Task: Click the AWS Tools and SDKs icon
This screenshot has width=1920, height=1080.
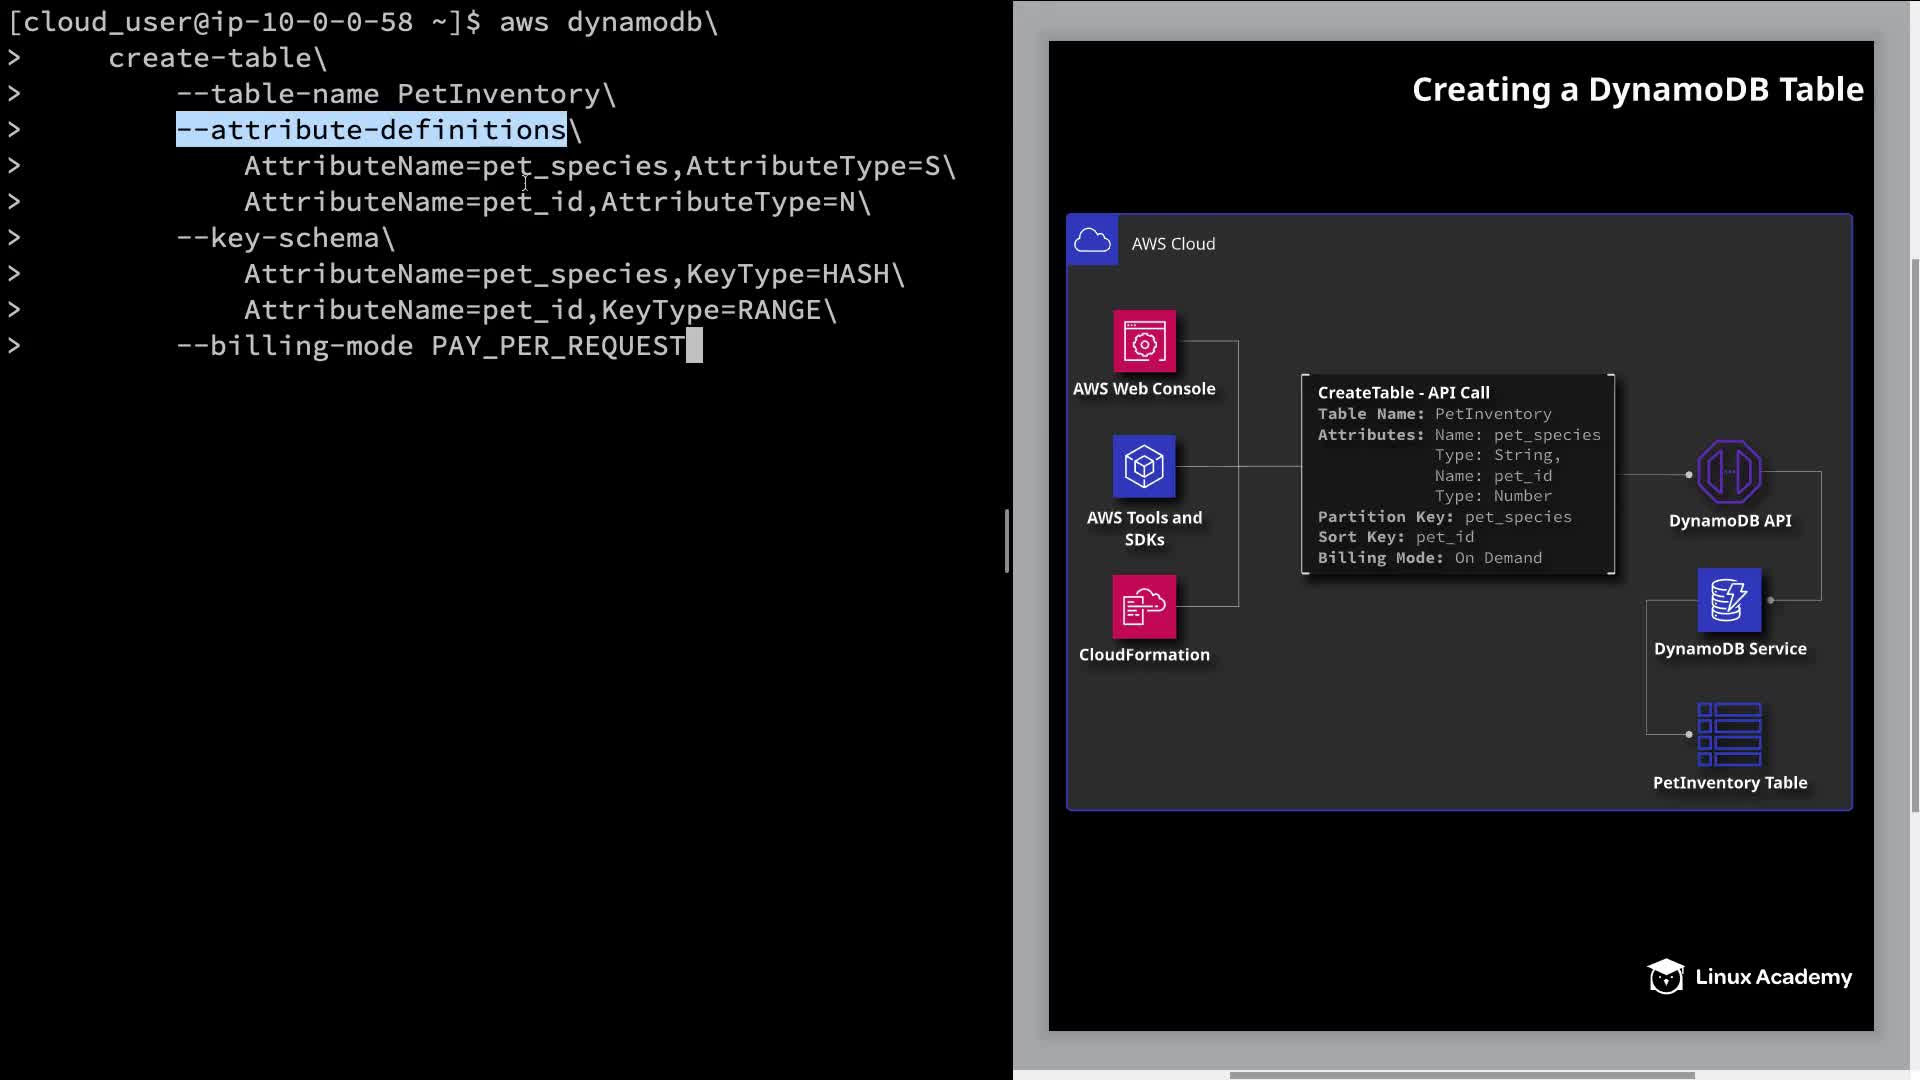Action: pyautogui.click(x=1144, y=467)
